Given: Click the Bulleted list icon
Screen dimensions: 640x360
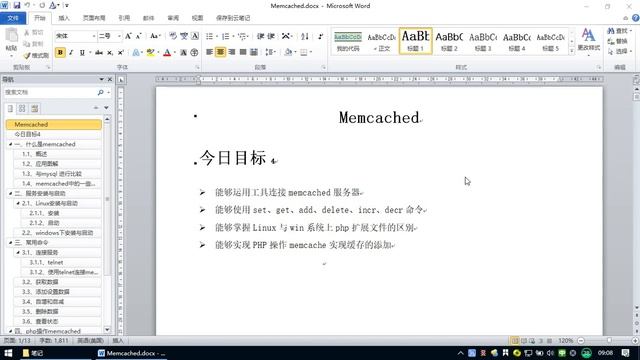Looking at the screenshot, I should click(209, 36).
